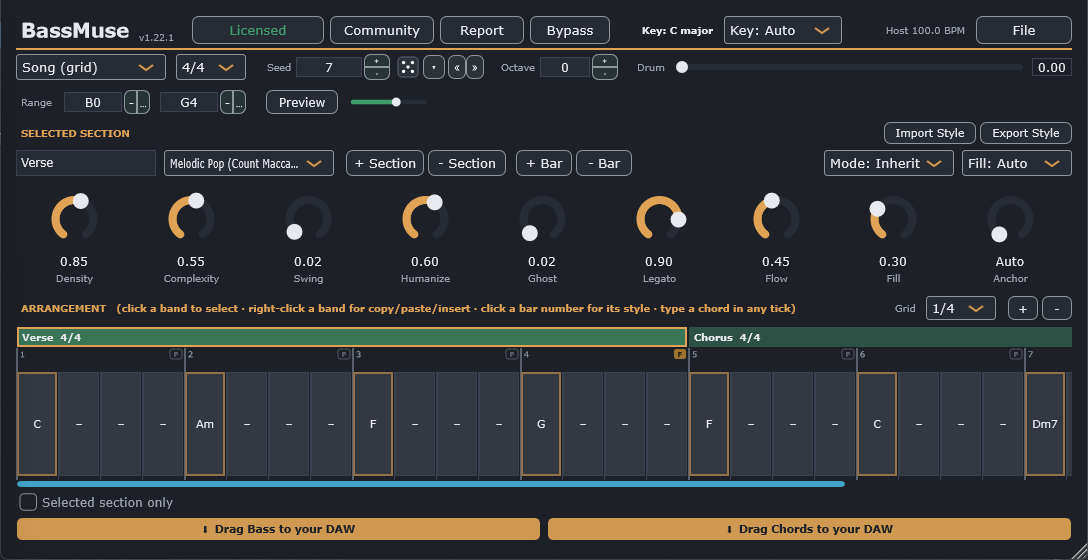The width and height of the screenshot is (1088, 560).
Task: Open Grid 1/4 resolution dropdown
Action: 961,308
